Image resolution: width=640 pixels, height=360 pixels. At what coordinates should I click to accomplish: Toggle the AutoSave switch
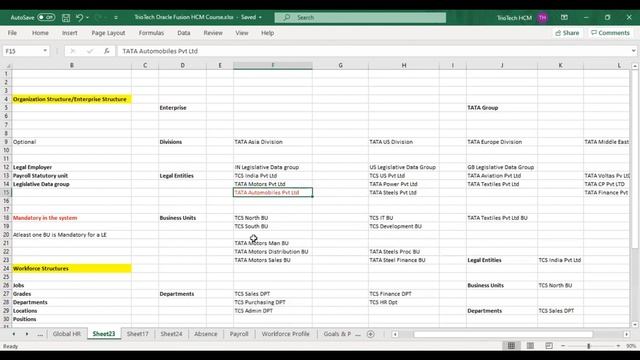[46, 18]
